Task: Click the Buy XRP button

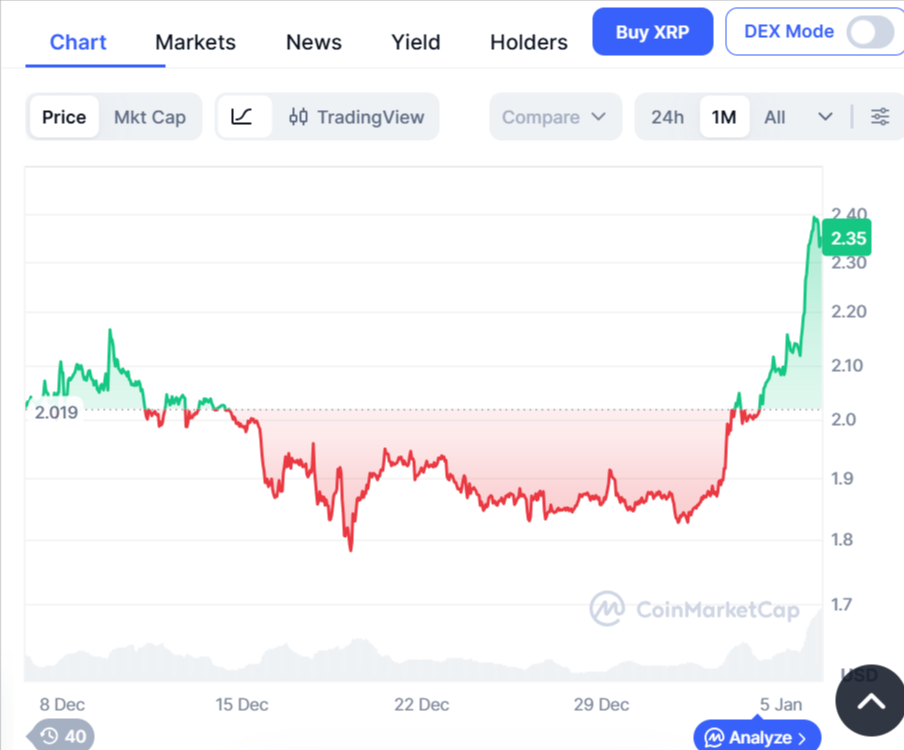Action: point(652,31)
